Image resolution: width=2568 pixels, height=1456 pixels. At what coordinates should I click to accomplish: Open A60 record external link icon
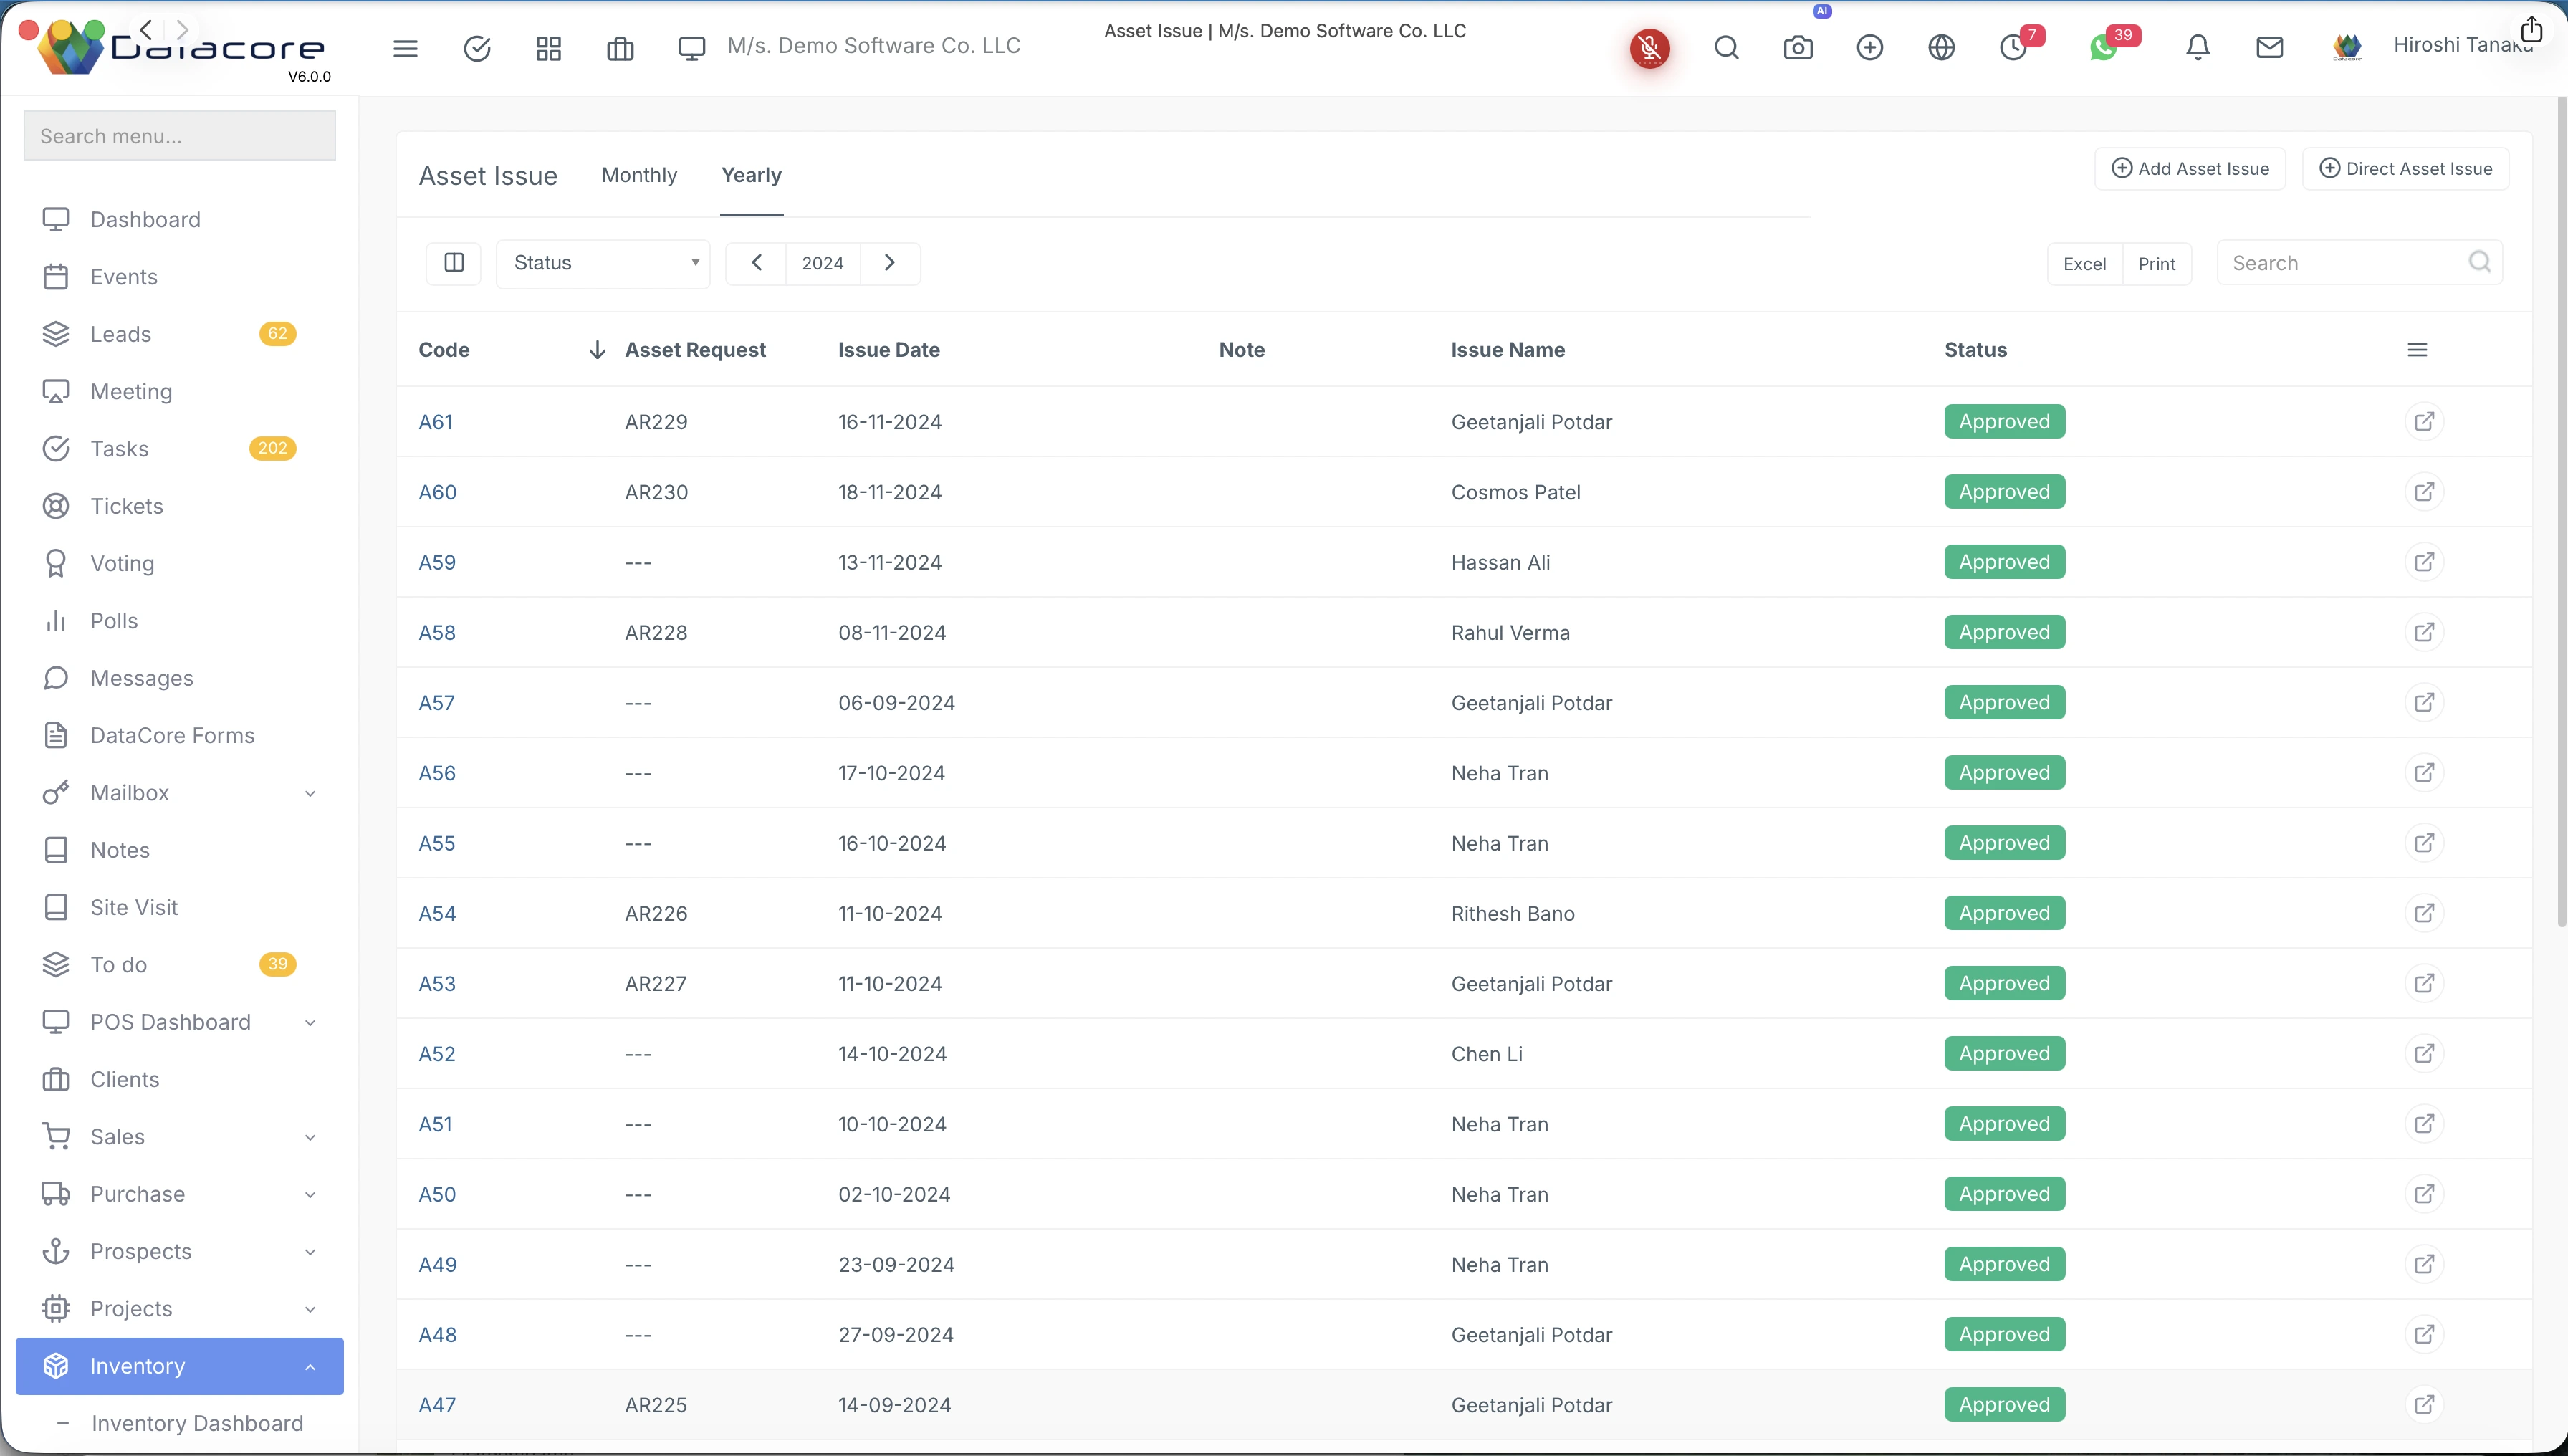(2424, 492)
